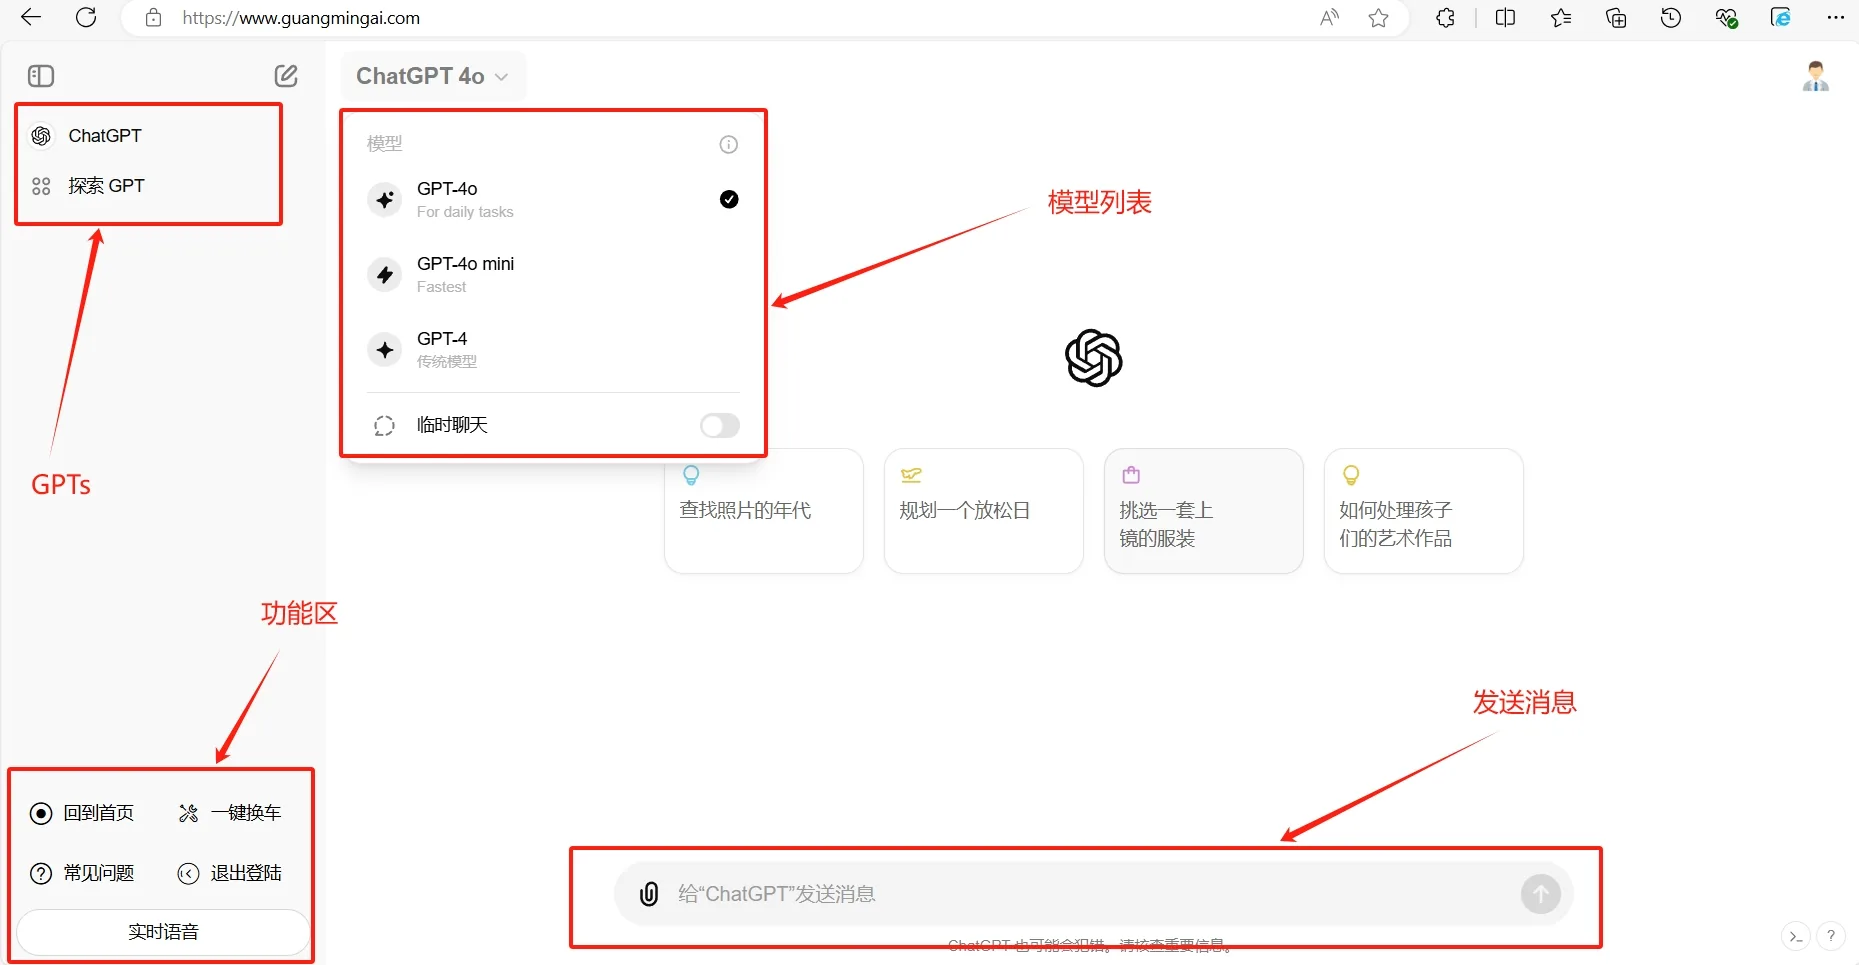
Task: Click the GPT-4o sparkle icon
Action: pyautogui.click(x=385, y=199)
